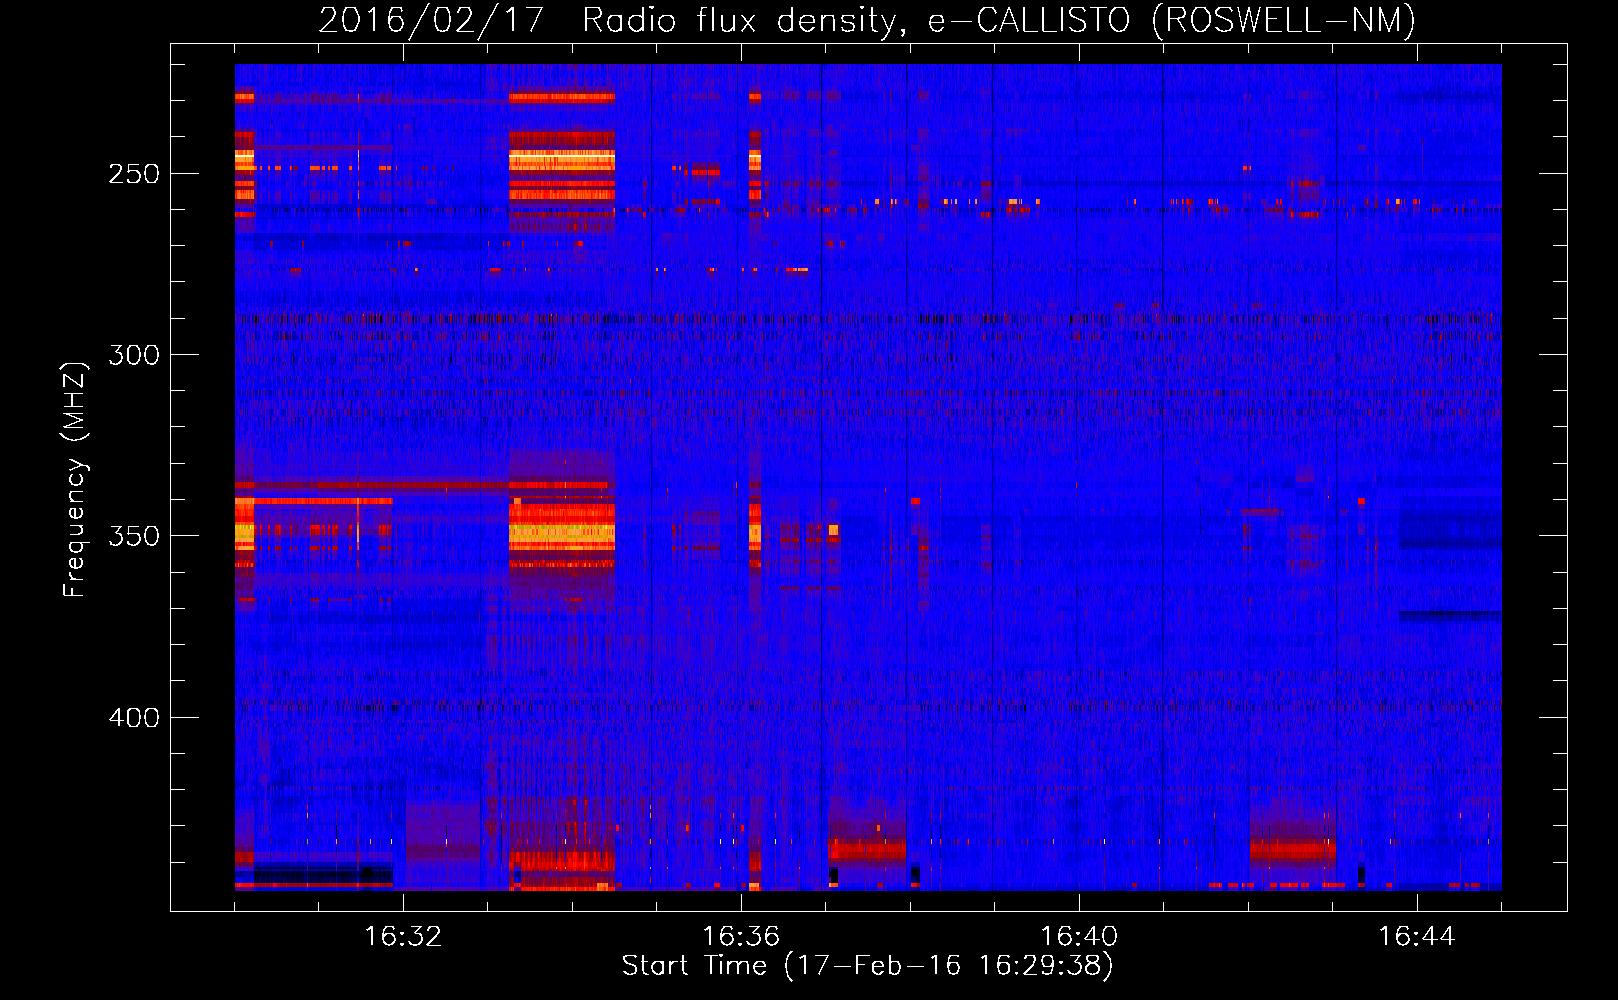This screenshot has height=1000, width=1618.
Task: Click the 16:36 time axis label
Action: pyautogui.click(x=741, y=937)
